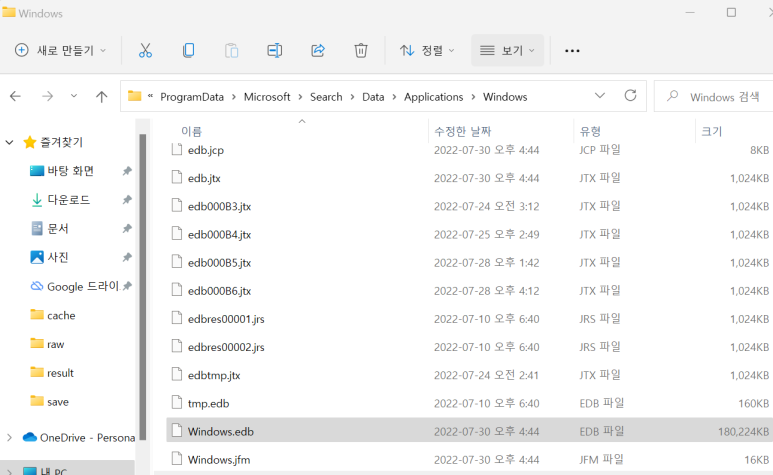
Task: Select file edb000B4.jtx
Action: click(219, 234)
